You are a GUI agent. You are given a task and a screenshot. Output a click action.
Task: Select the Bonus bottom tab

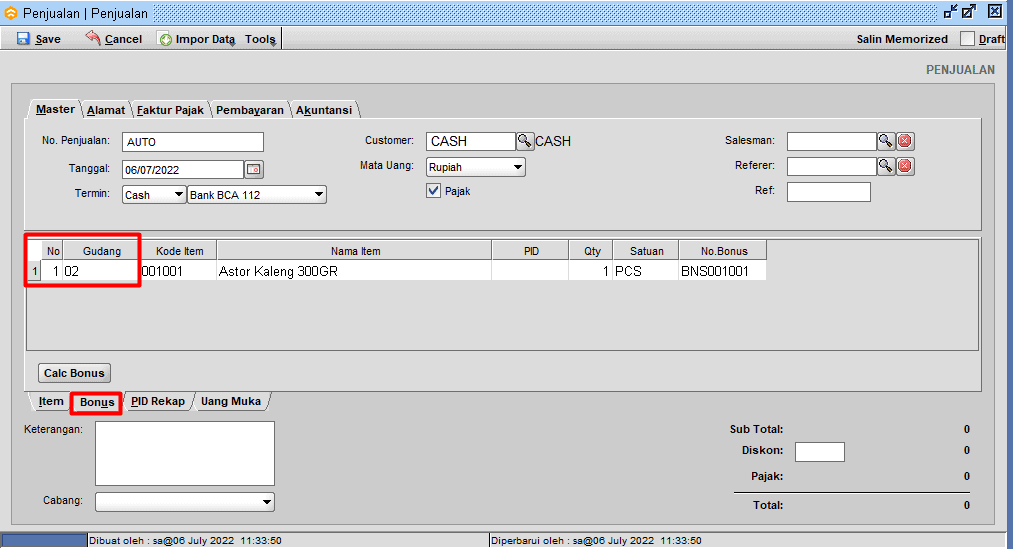pos(97,402)
